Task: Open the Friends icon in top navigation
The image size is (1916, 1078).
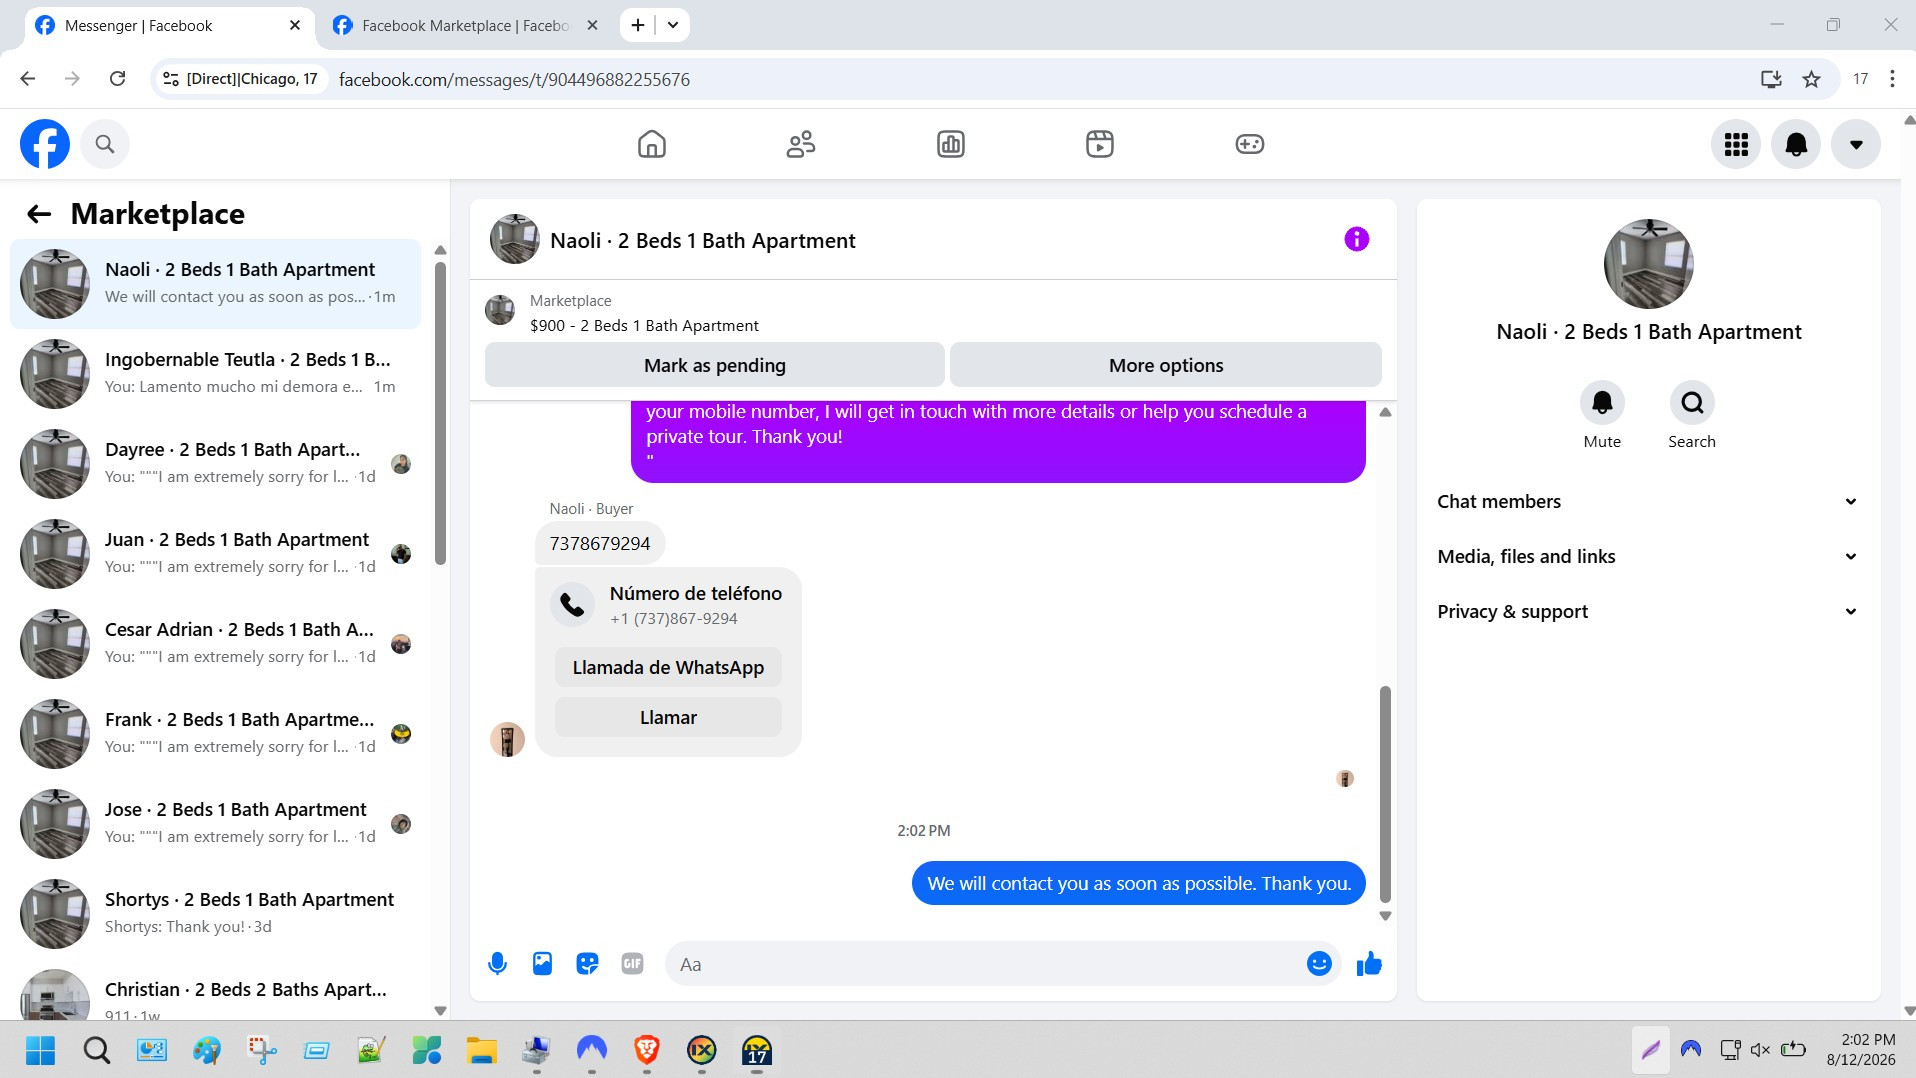Action: (801, 144)
